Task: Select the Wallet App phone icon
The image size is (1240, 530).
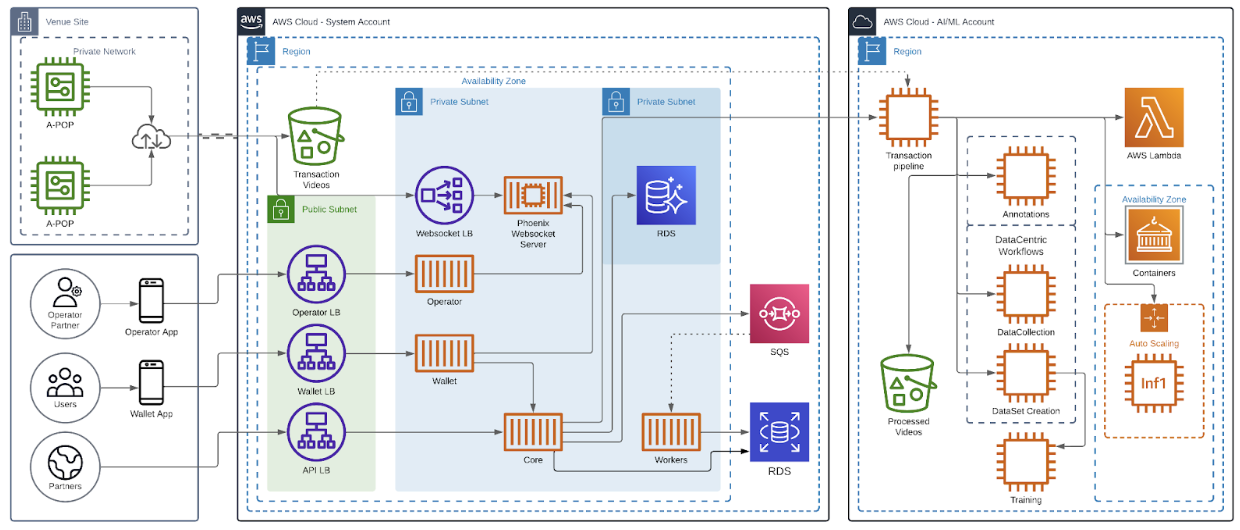Action: tap(151, 382)
